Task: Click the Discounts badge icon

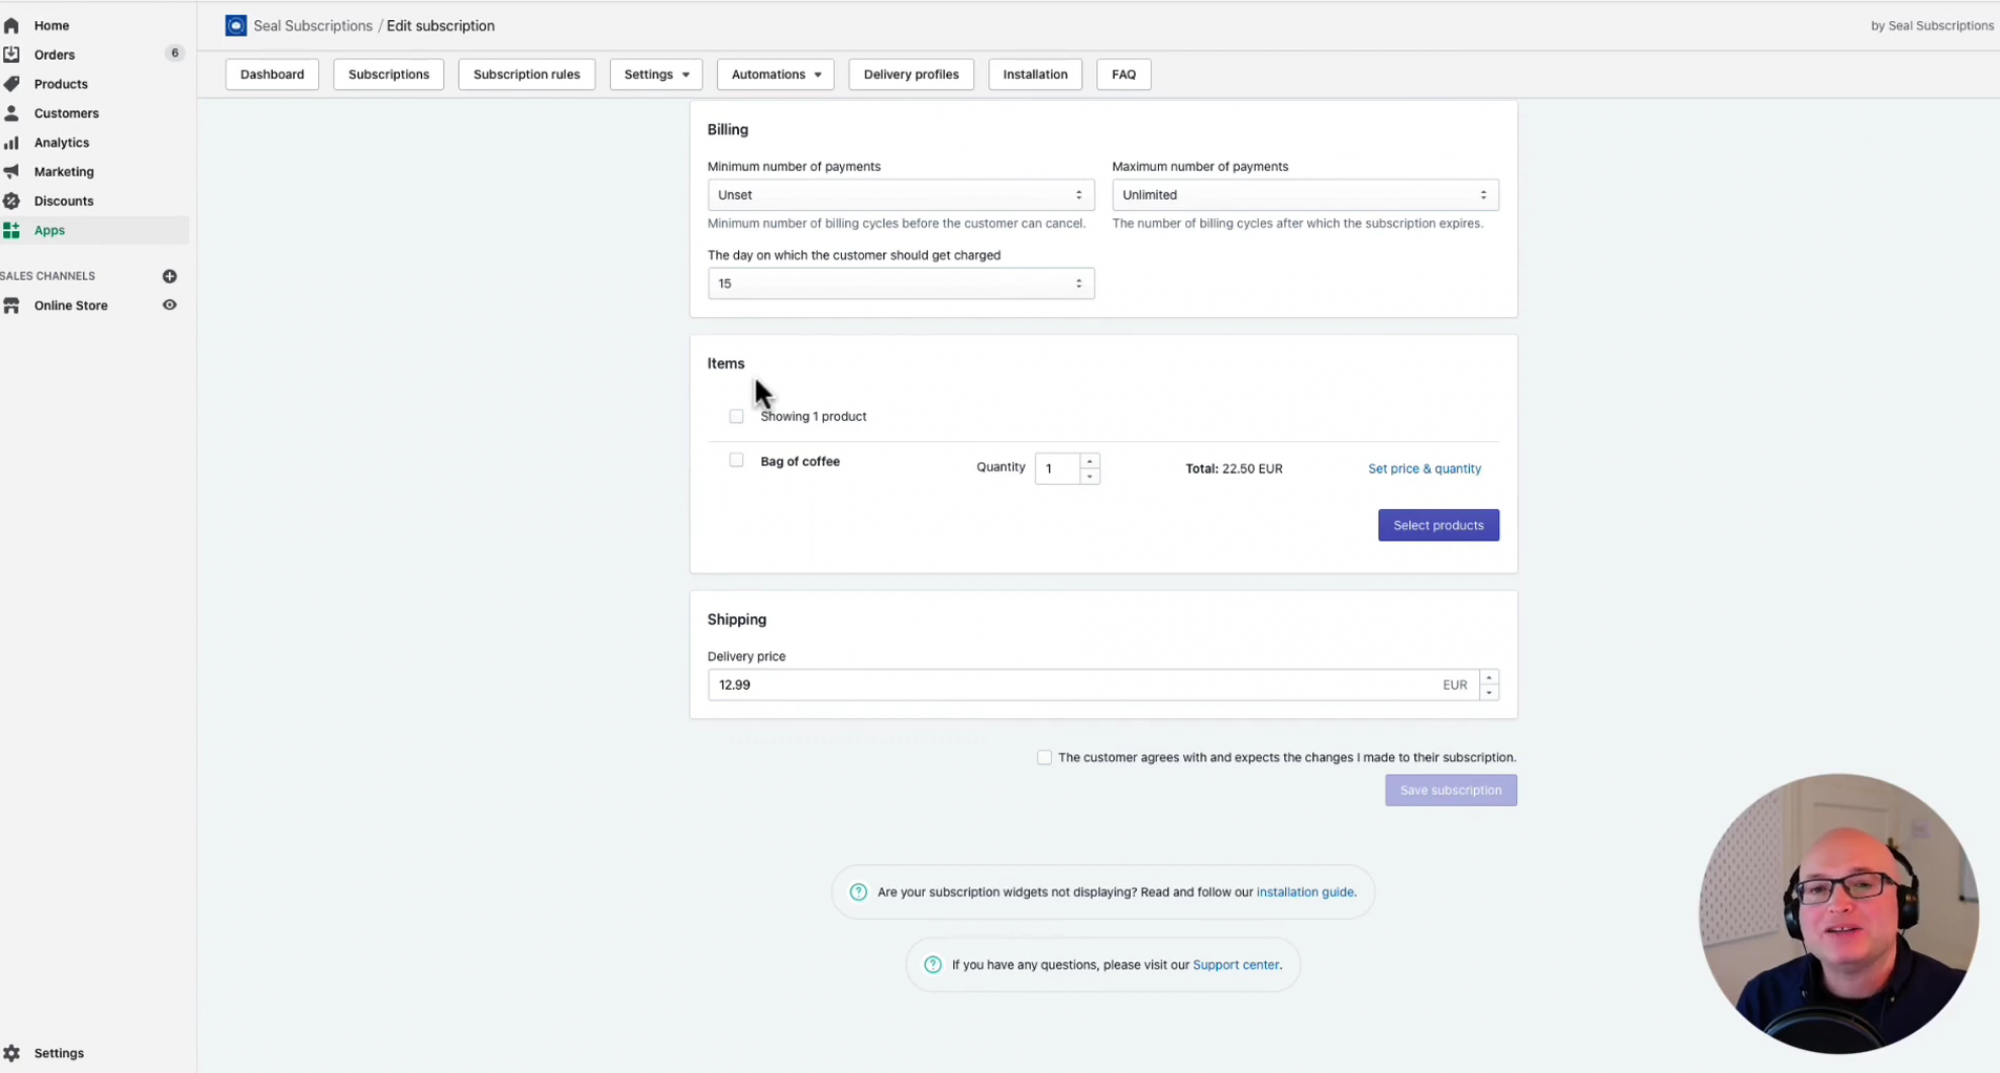Action: (x=12, y=201)
